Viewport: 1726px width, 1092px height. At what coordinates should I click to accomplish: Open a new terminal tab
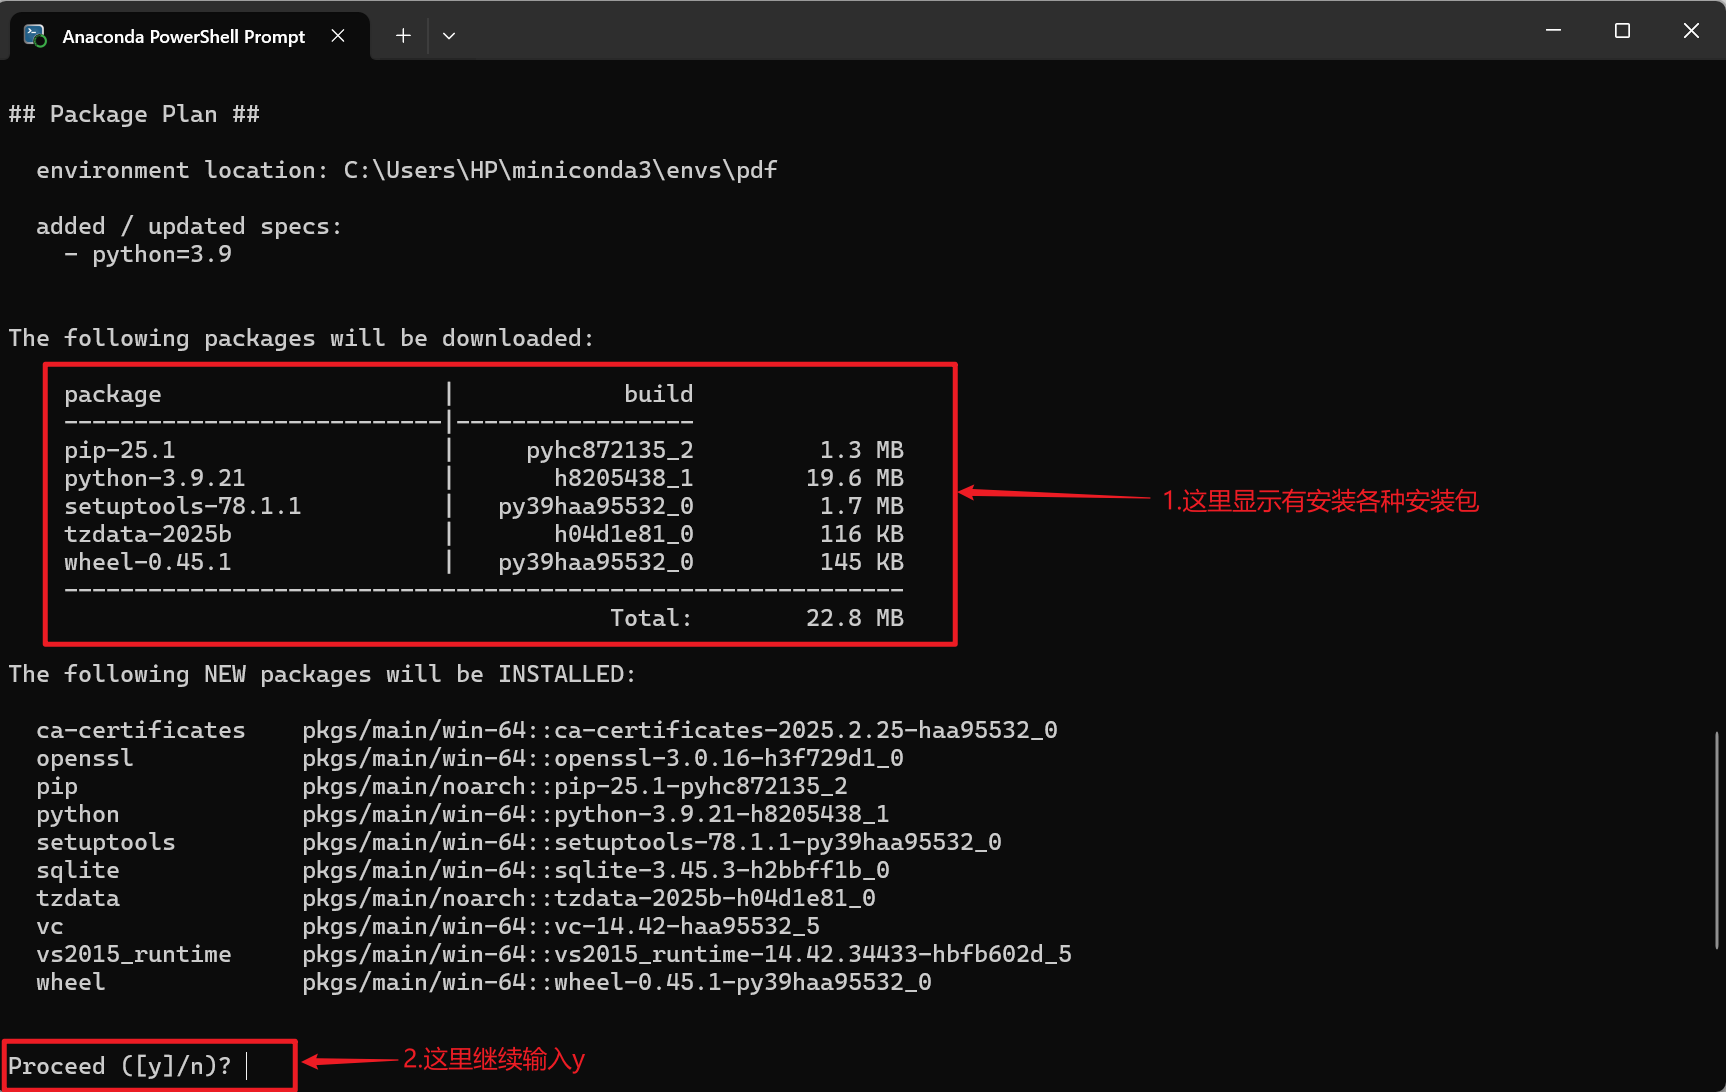point(403,36)
